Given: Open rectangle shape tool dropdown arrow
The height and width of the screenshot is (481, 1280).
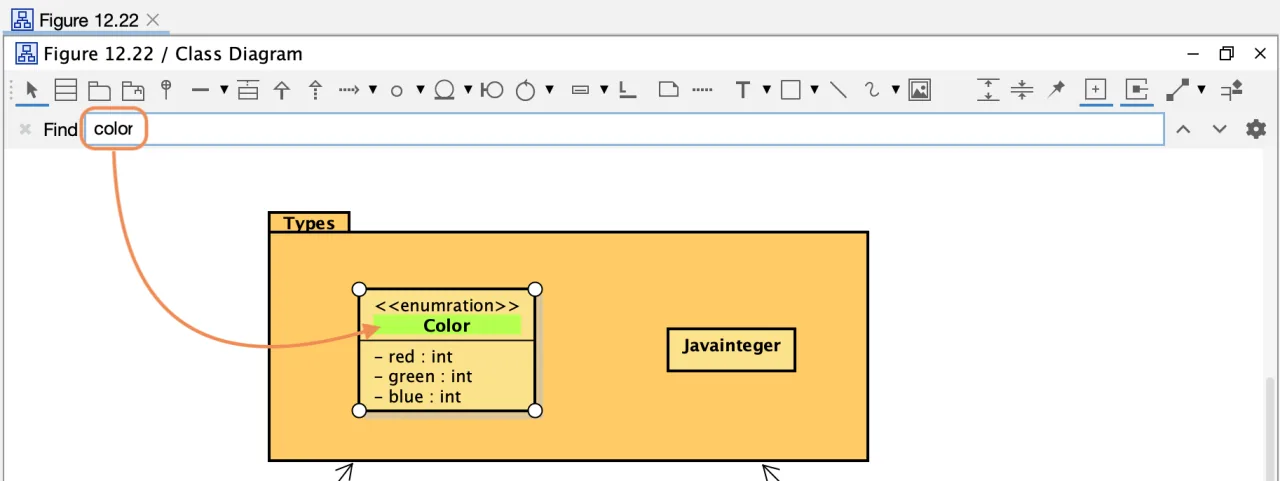Looking at the screenshot, I should tap(814, 90).
